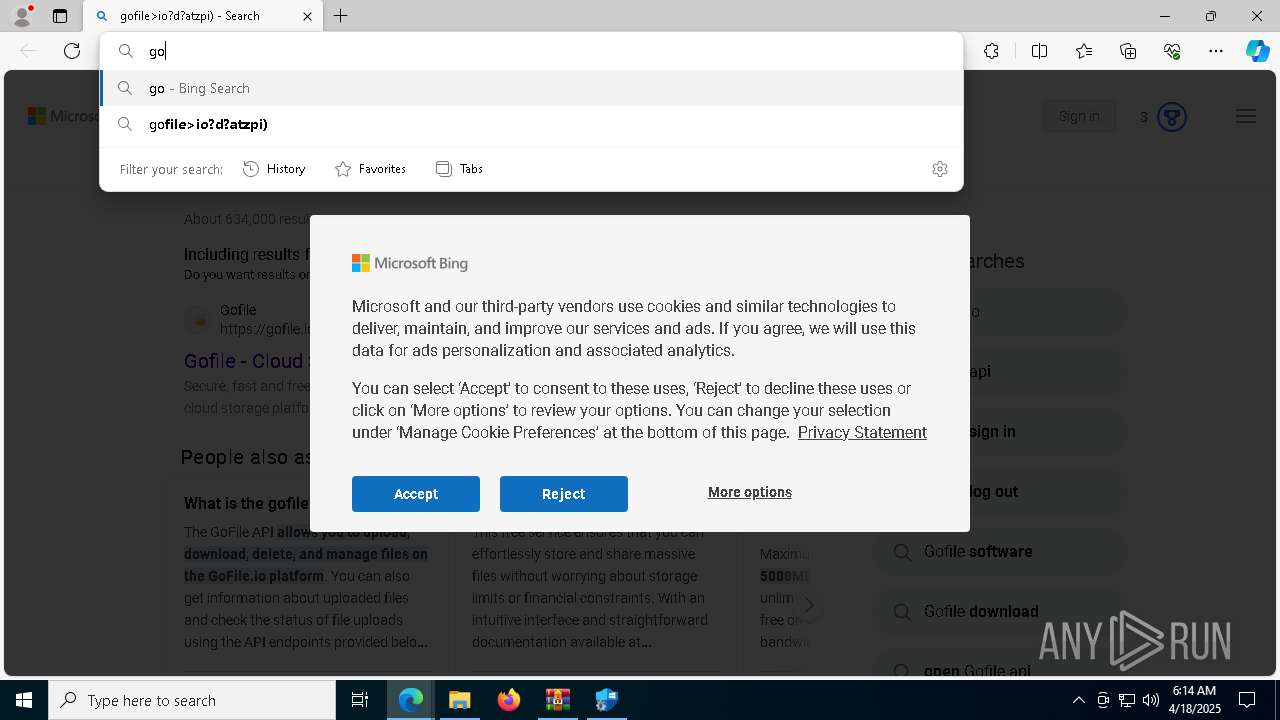Toggle split screen icon
The height and width of the screenshot is (720, 1280).
(x=1039, y=51)
